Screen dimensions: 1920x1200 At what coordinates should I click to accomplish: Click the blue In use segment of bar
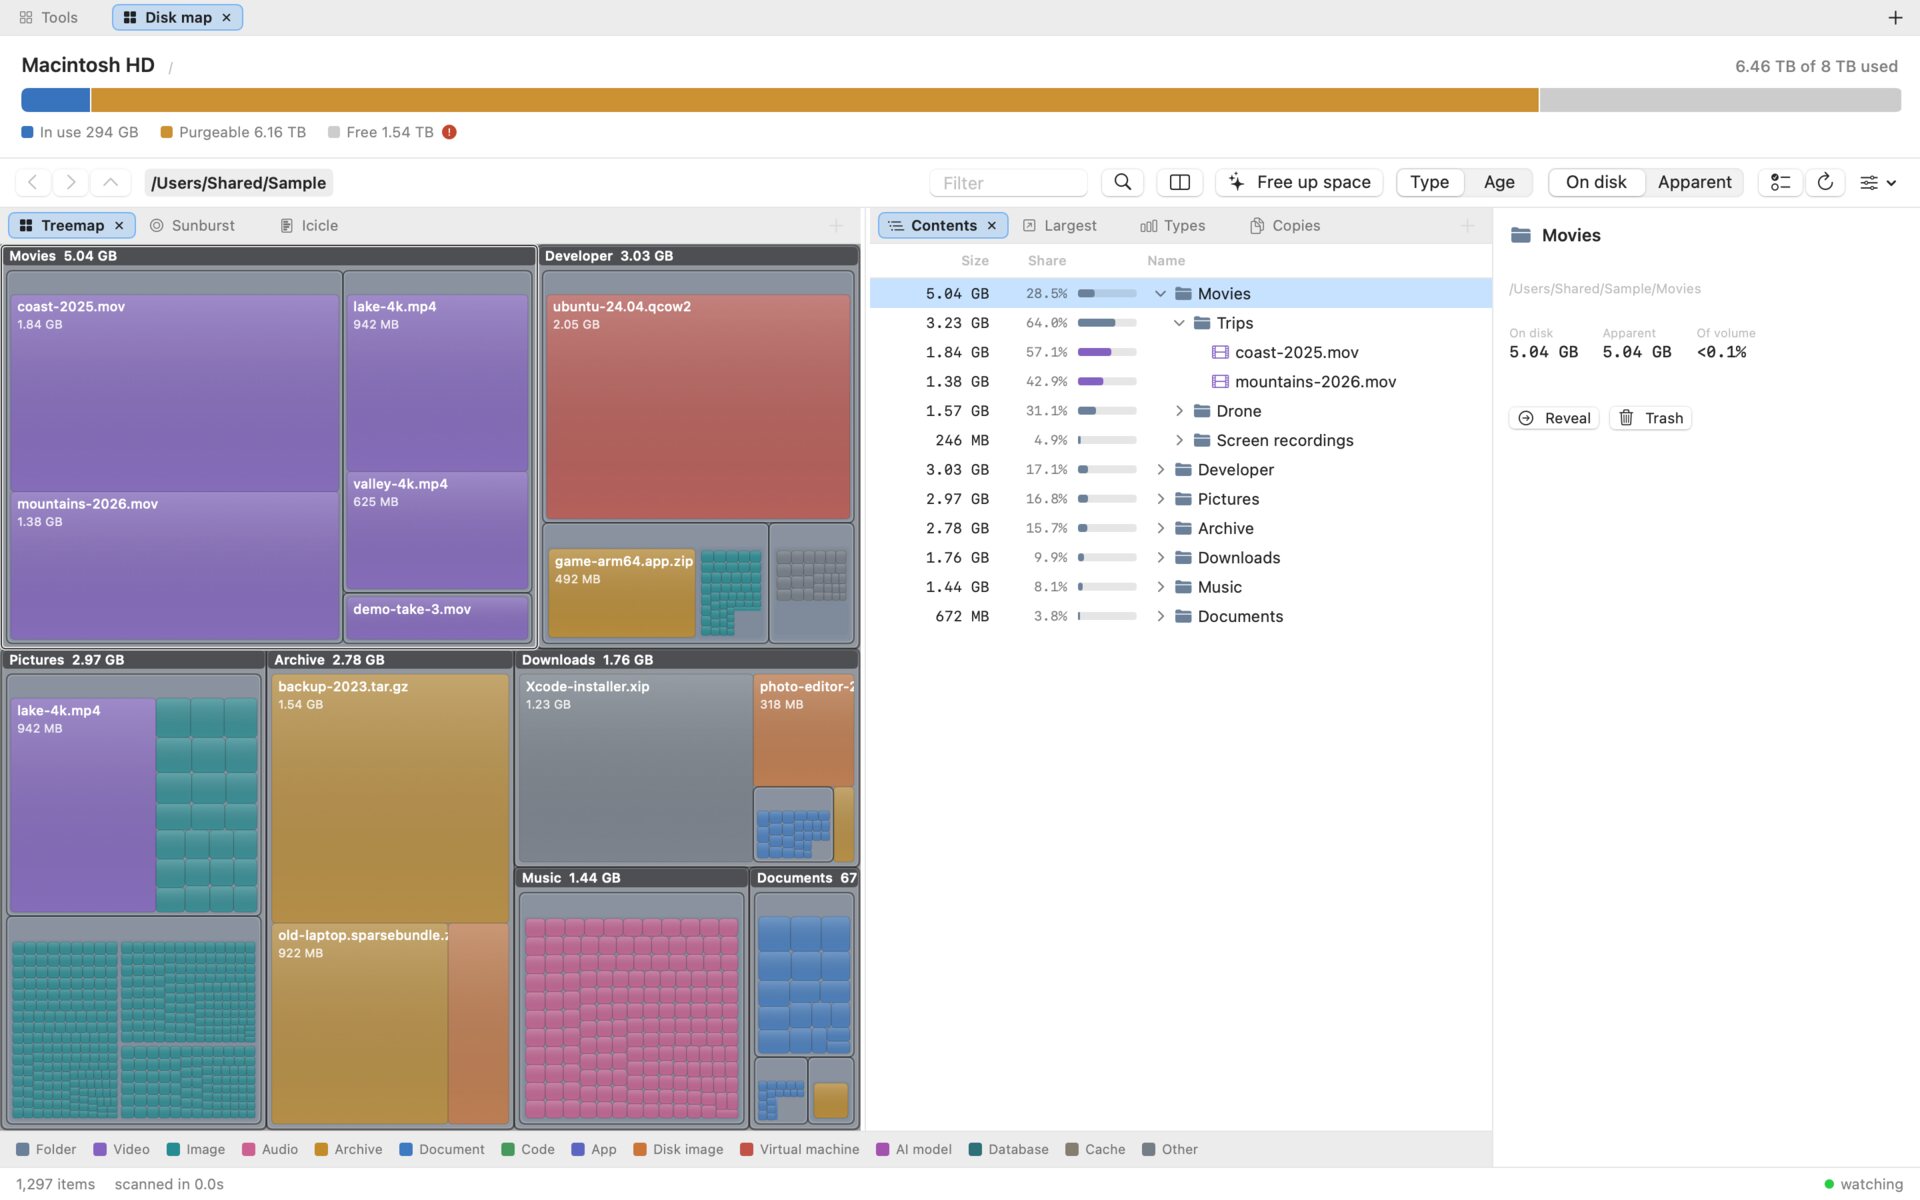coord(55,100)
